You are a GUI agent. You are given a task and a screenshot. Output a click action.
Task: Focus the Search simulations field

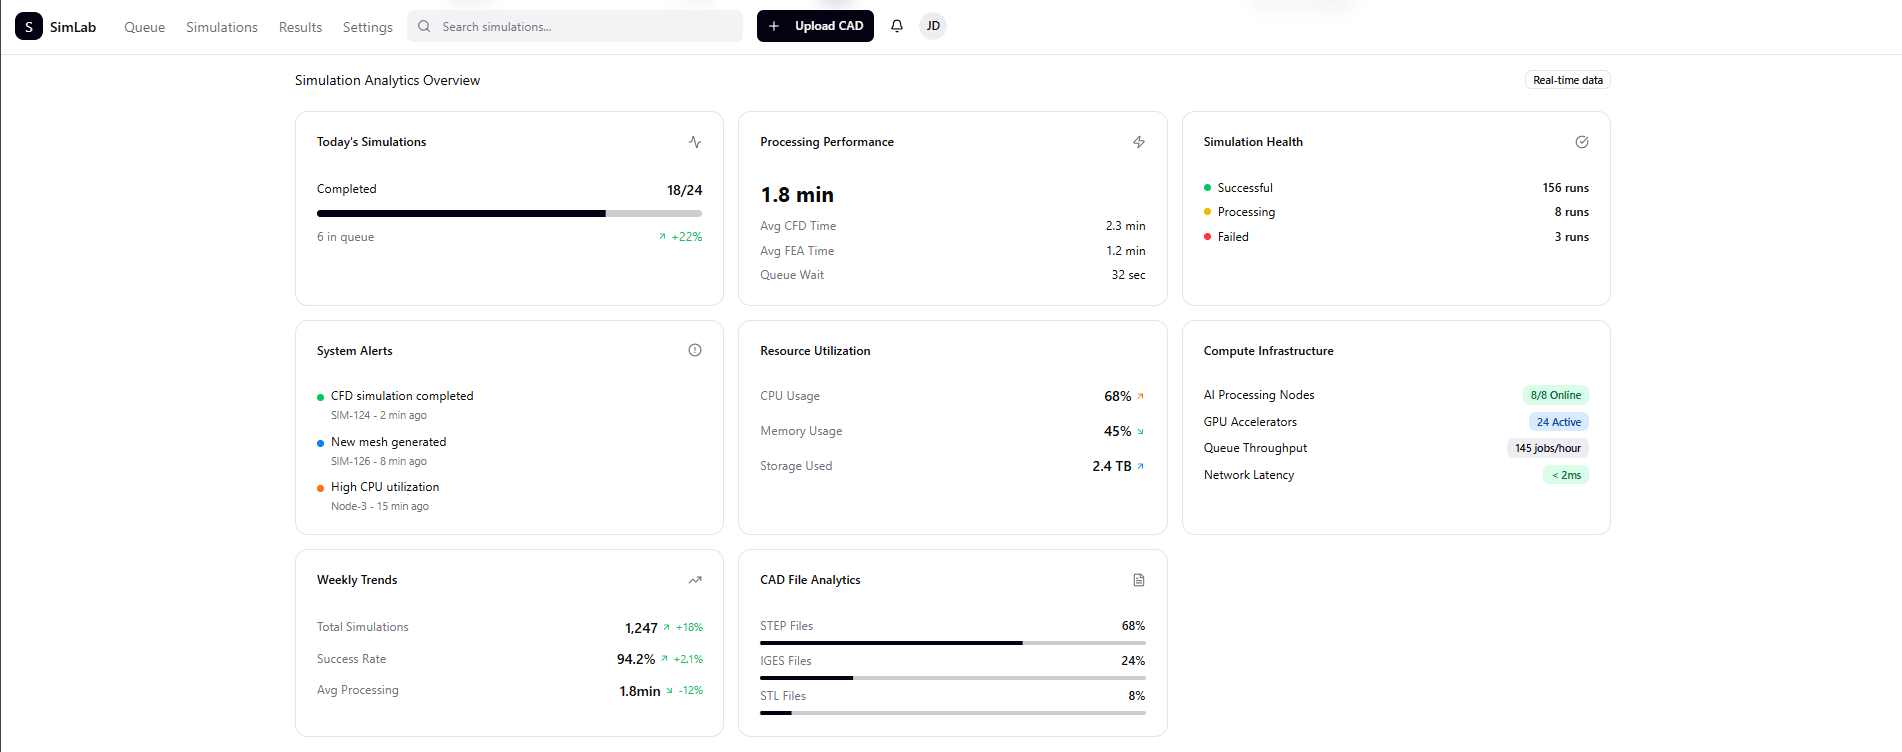pos(575,26)
